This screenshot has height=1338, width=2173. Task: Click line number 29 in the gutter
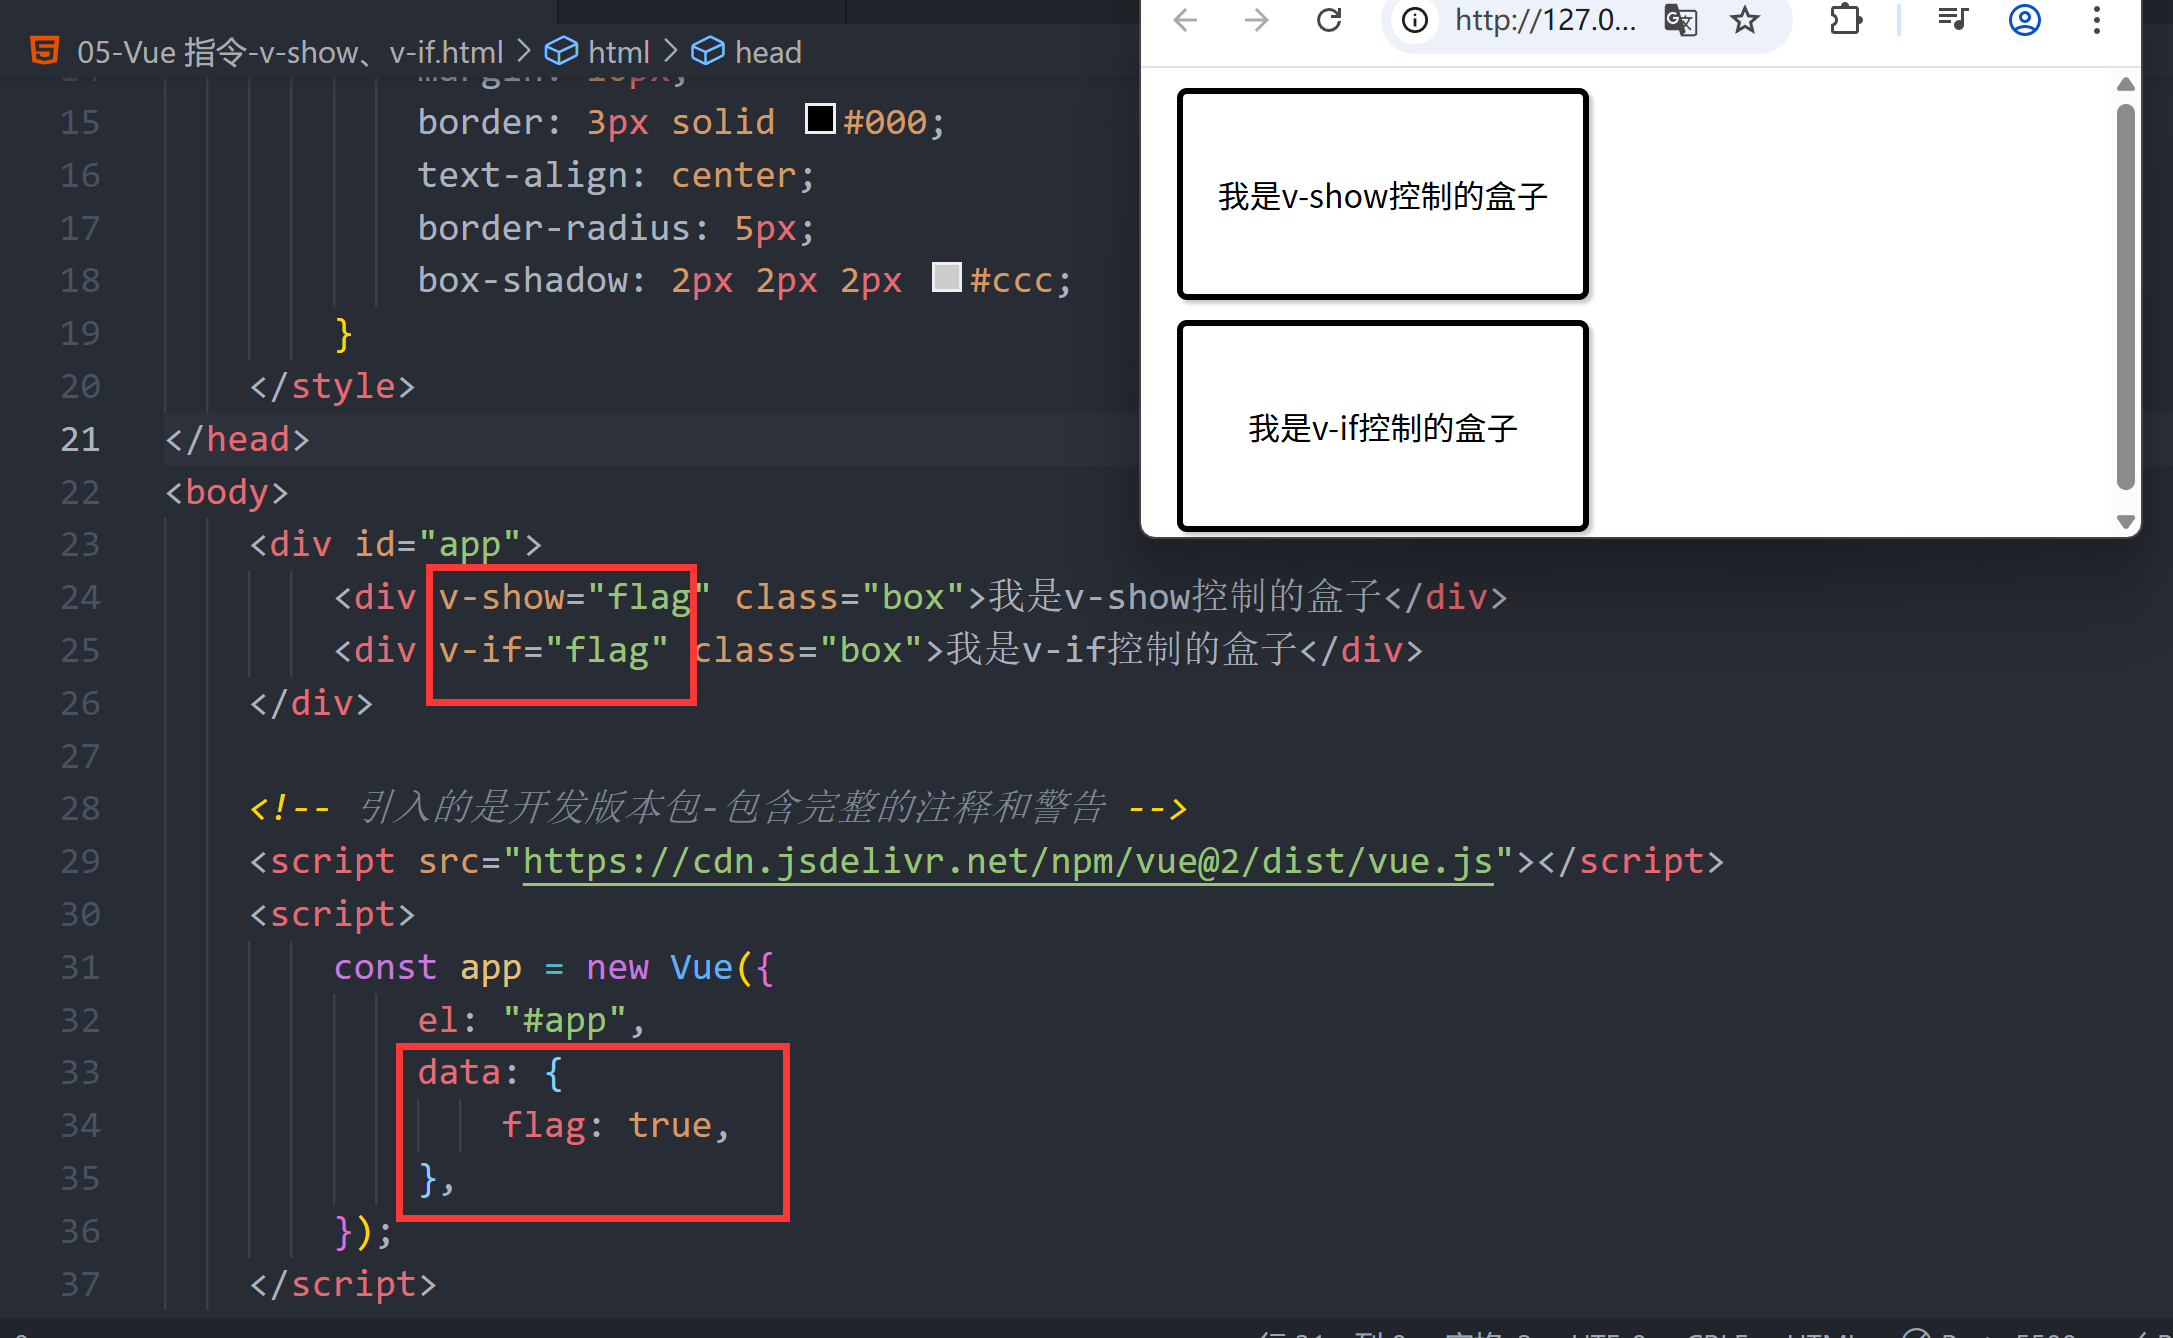pos(80,861)
